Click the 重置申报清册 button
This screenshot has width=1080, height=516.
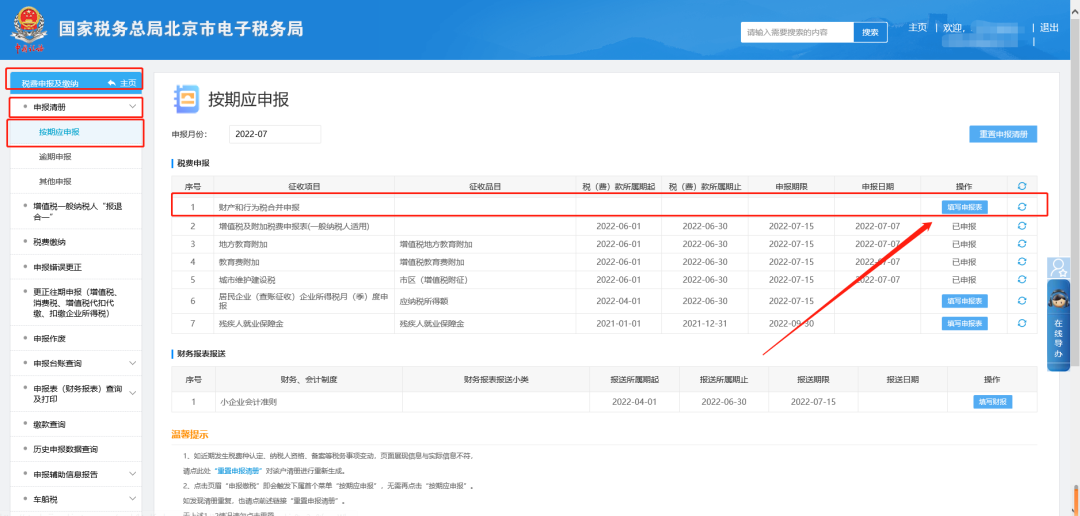(x=1002, y=134)
